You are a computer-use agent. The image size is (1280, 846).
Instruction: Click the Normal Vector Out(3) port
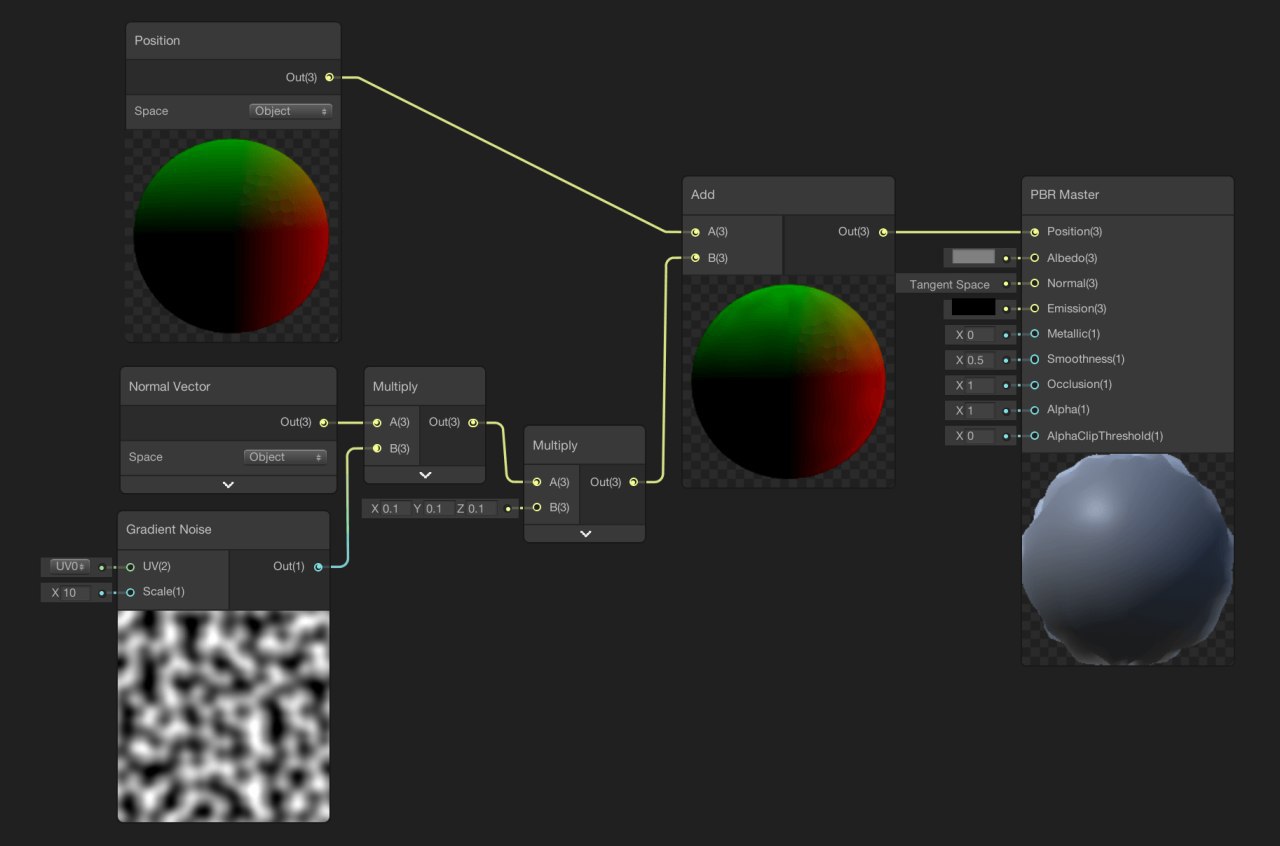(323, 422)
